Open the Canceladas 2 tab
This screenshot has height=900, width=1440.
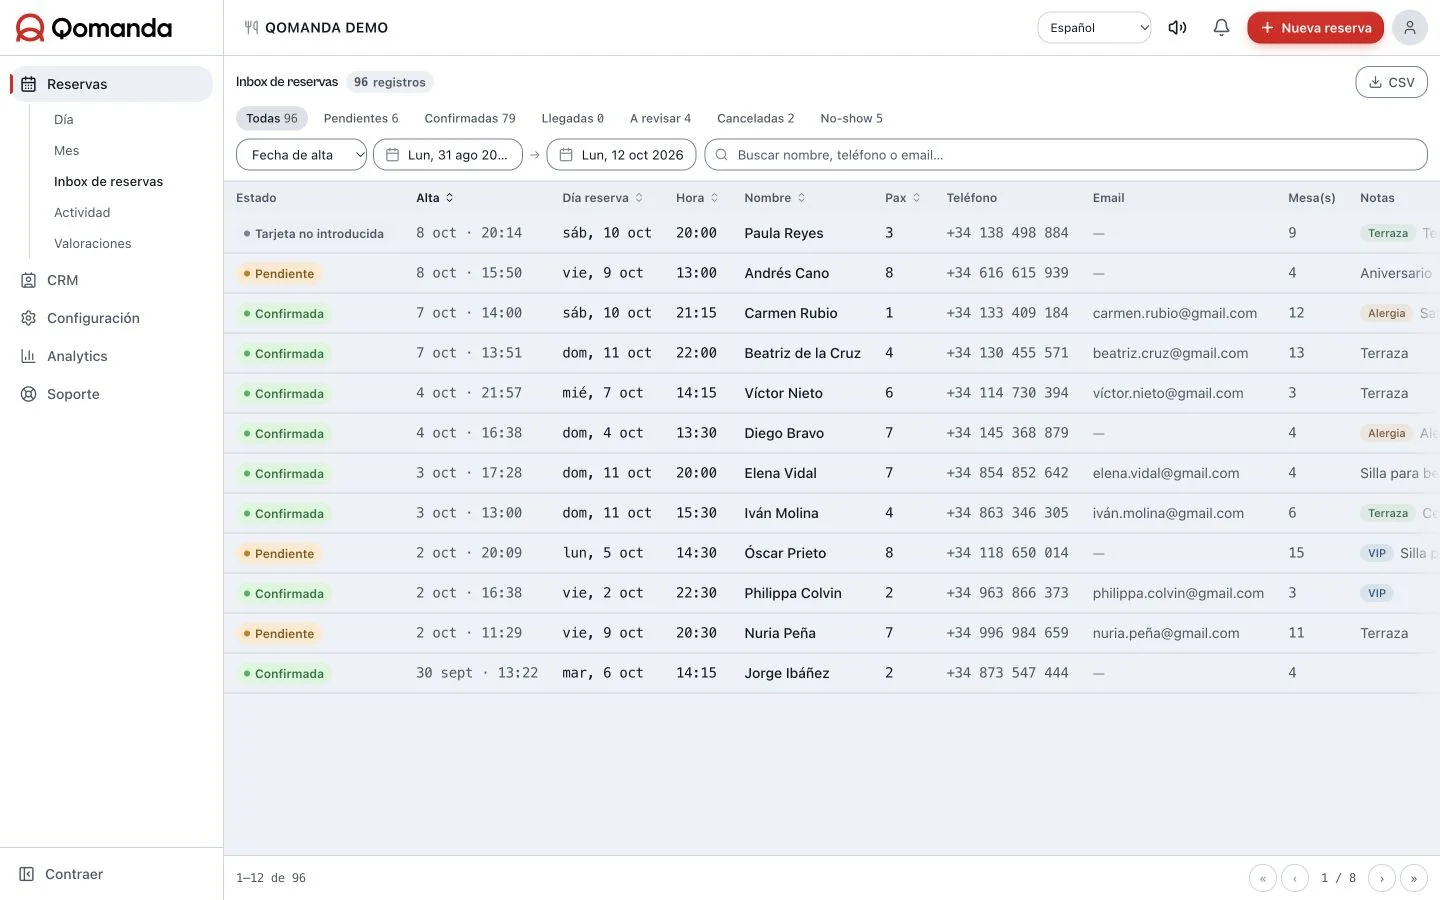tap(756, 118)
